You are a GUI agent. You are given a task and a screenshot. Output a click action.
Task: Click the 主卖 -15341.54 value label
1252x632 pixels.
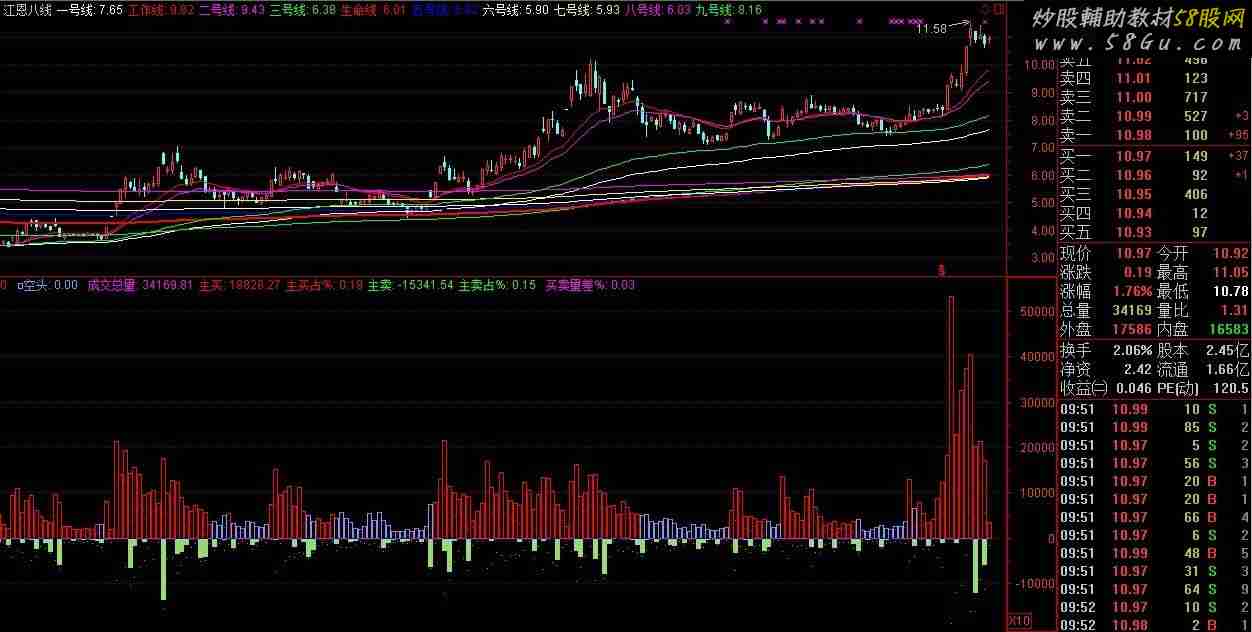410,285
